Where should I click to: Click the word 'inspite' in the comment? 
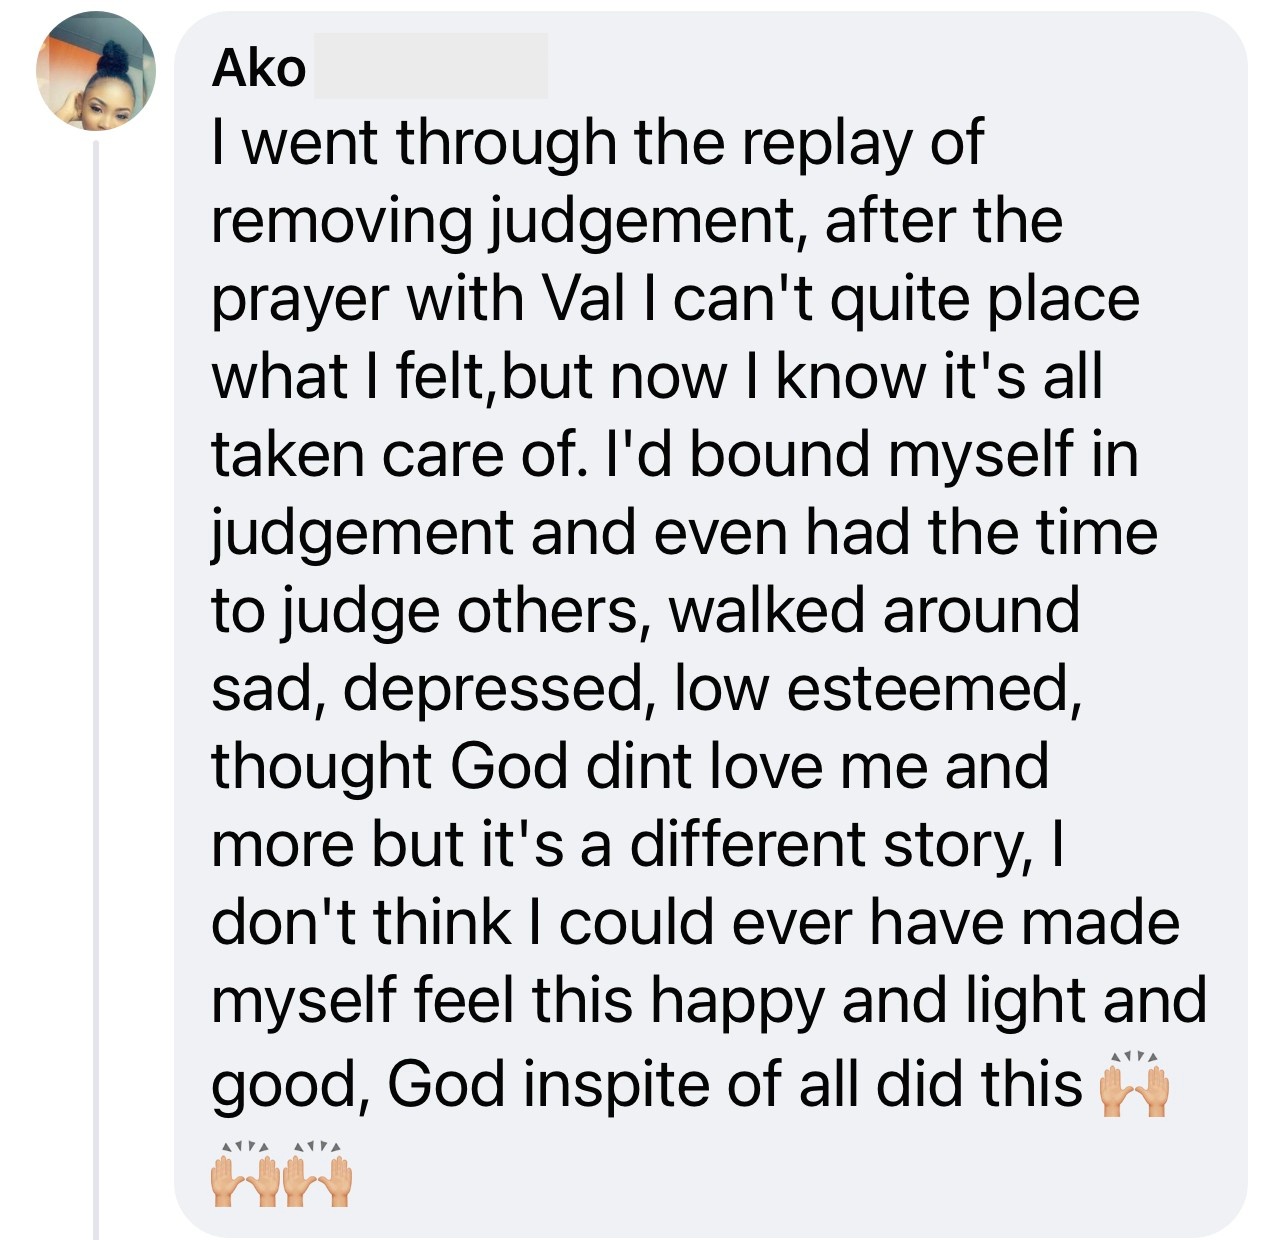[x=615, y=1084]
